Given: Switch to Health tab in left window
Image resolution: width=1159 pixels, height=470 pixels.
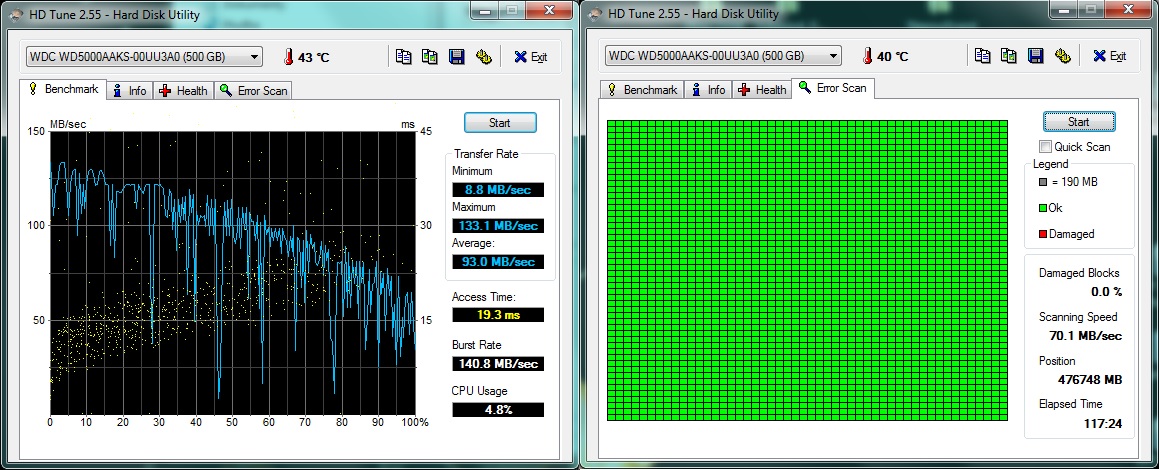Looking at the screenshot, I should (183, 91).
